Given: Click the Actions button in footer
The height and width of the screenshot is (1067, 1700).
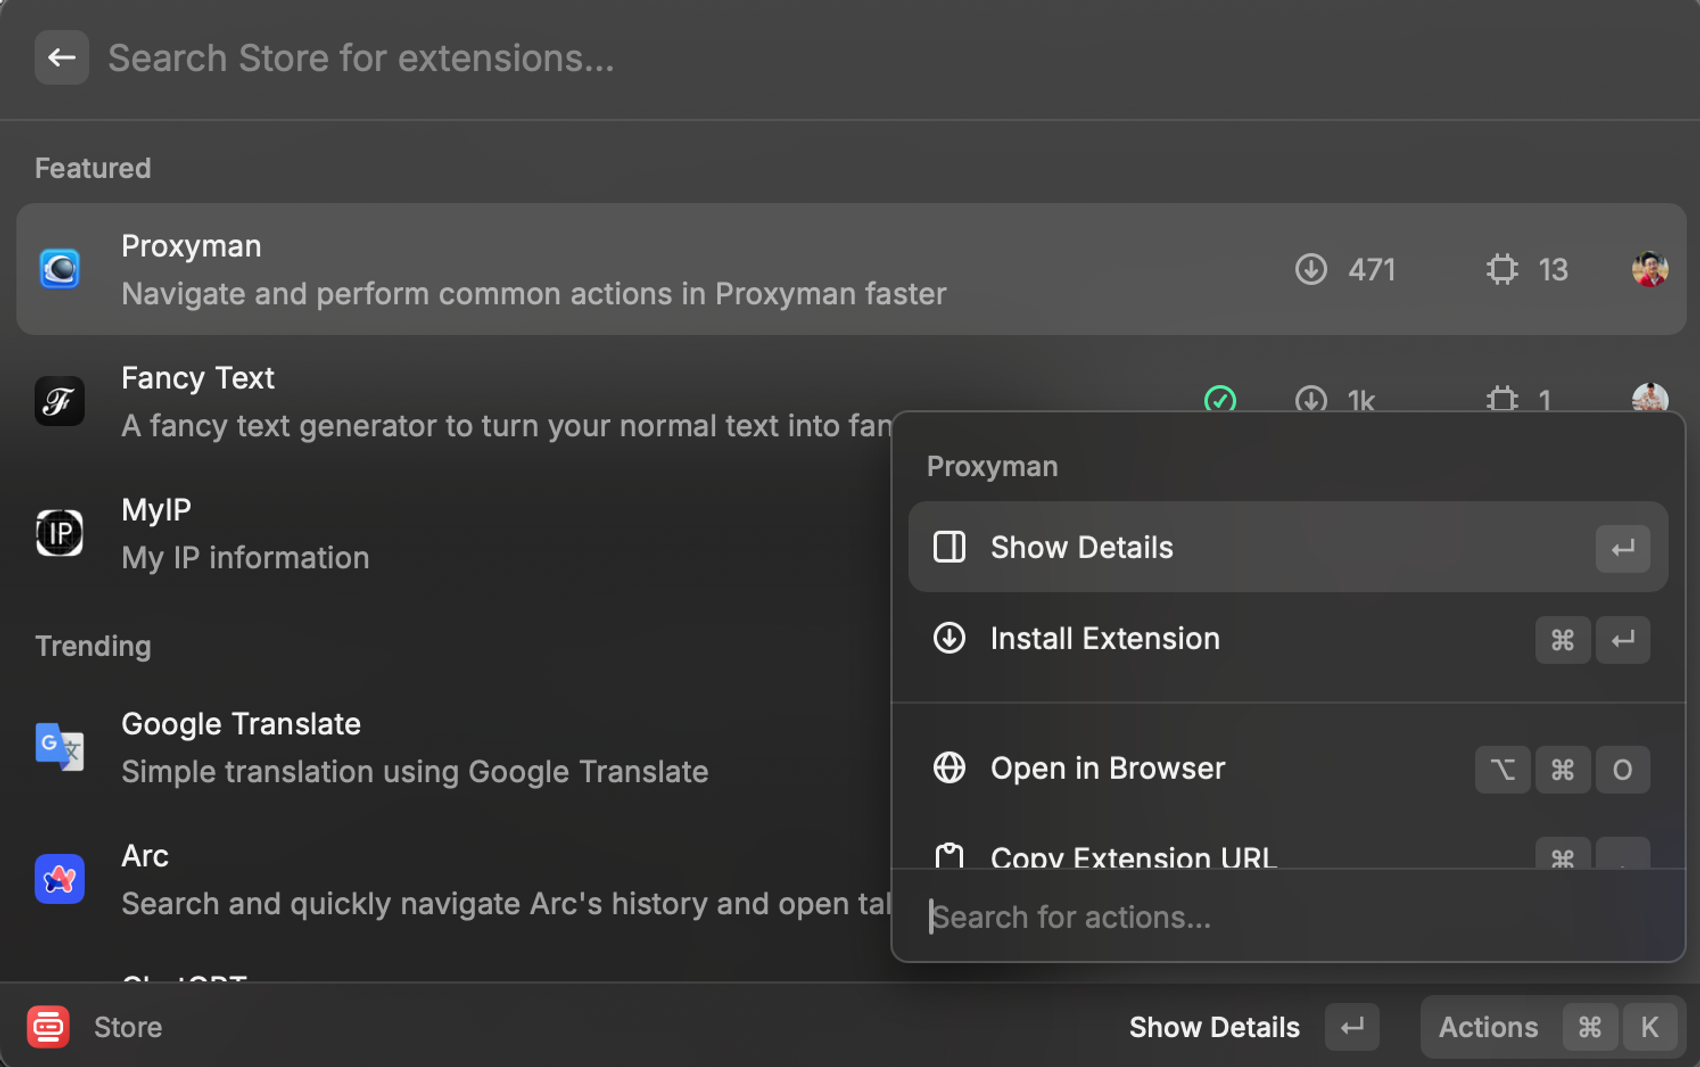Looking at the screenshot, I should pyautogui.click(x=1553, y=1027).
